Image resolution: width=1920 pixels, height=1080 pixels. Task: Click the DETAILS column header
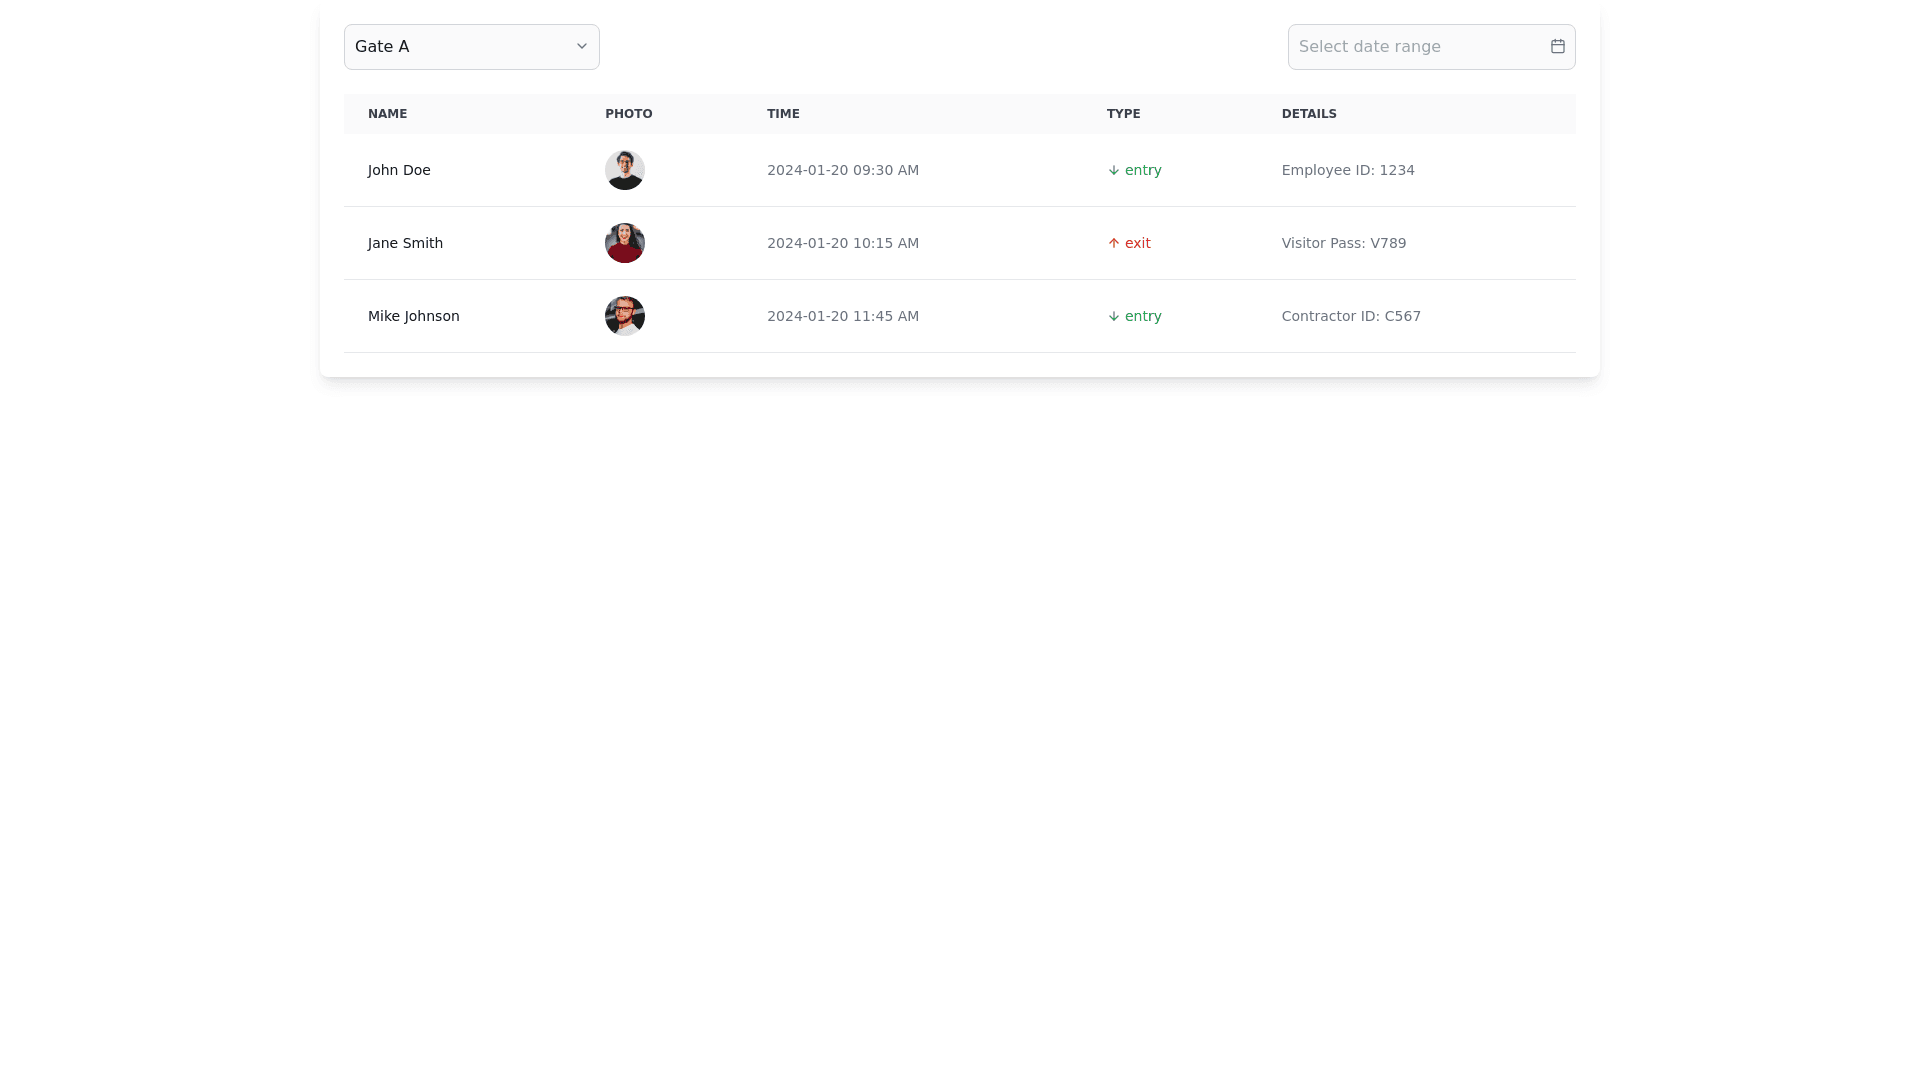[x=1309, y=114]
